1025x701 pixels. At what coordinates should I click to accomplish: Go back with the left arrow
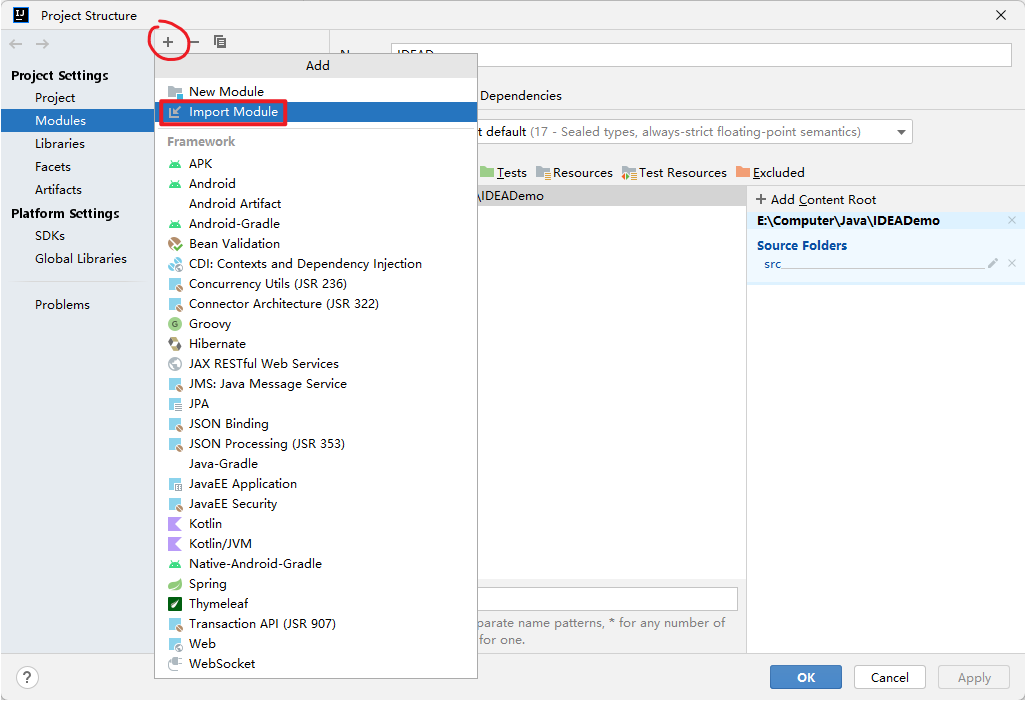[x=16, y=44]
